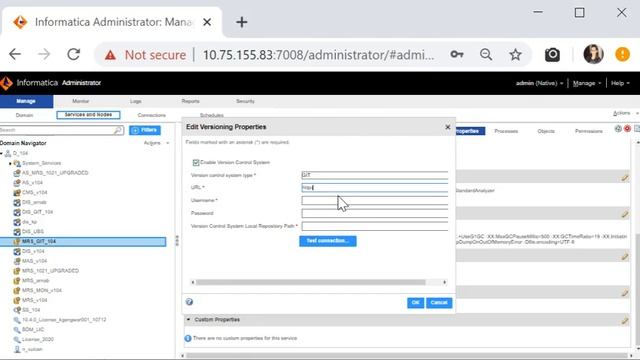Close the Edit Versioning Properties dialog
The image size is (640, 360).
(448, 127)
